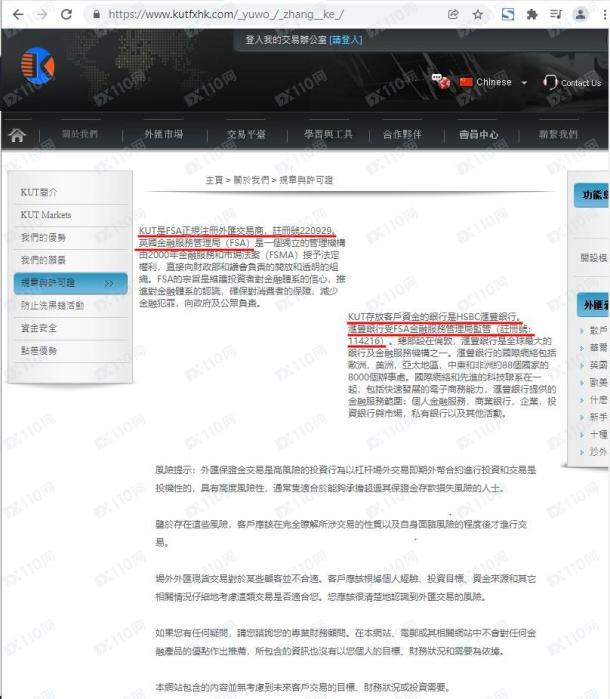
Task: Click the 英國 item in right list
Action: click(598, 365)
